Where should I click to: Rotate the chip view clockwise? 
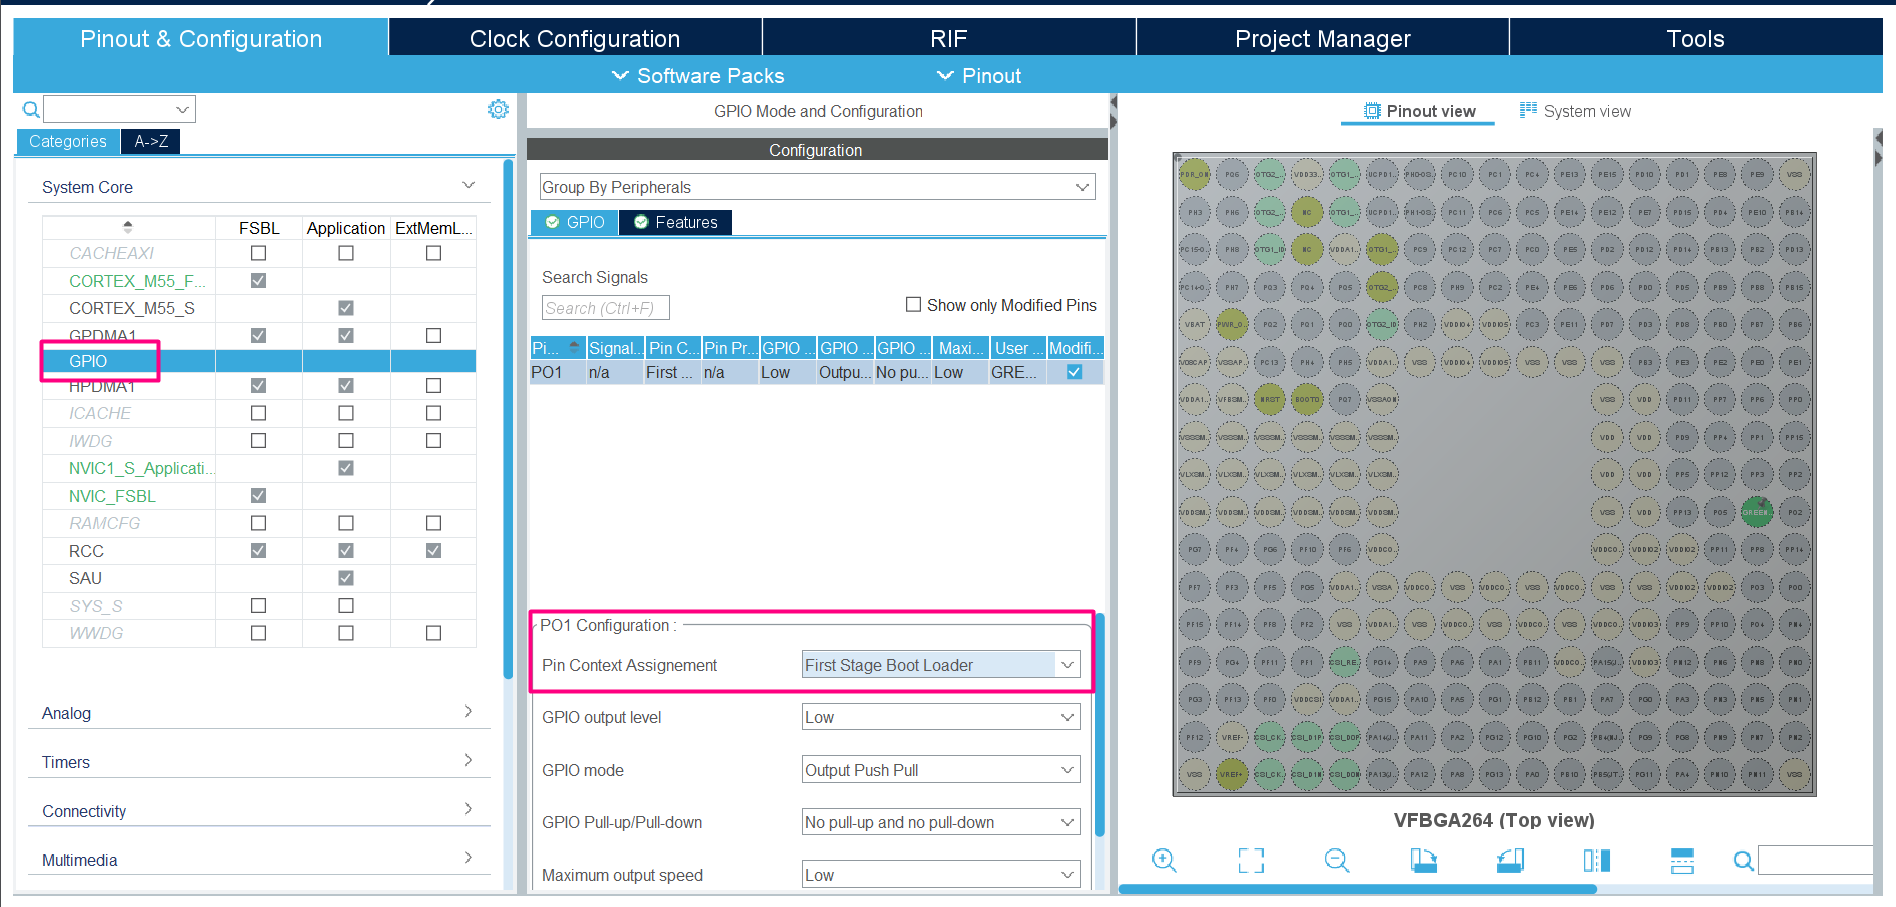click(1423, 860)
